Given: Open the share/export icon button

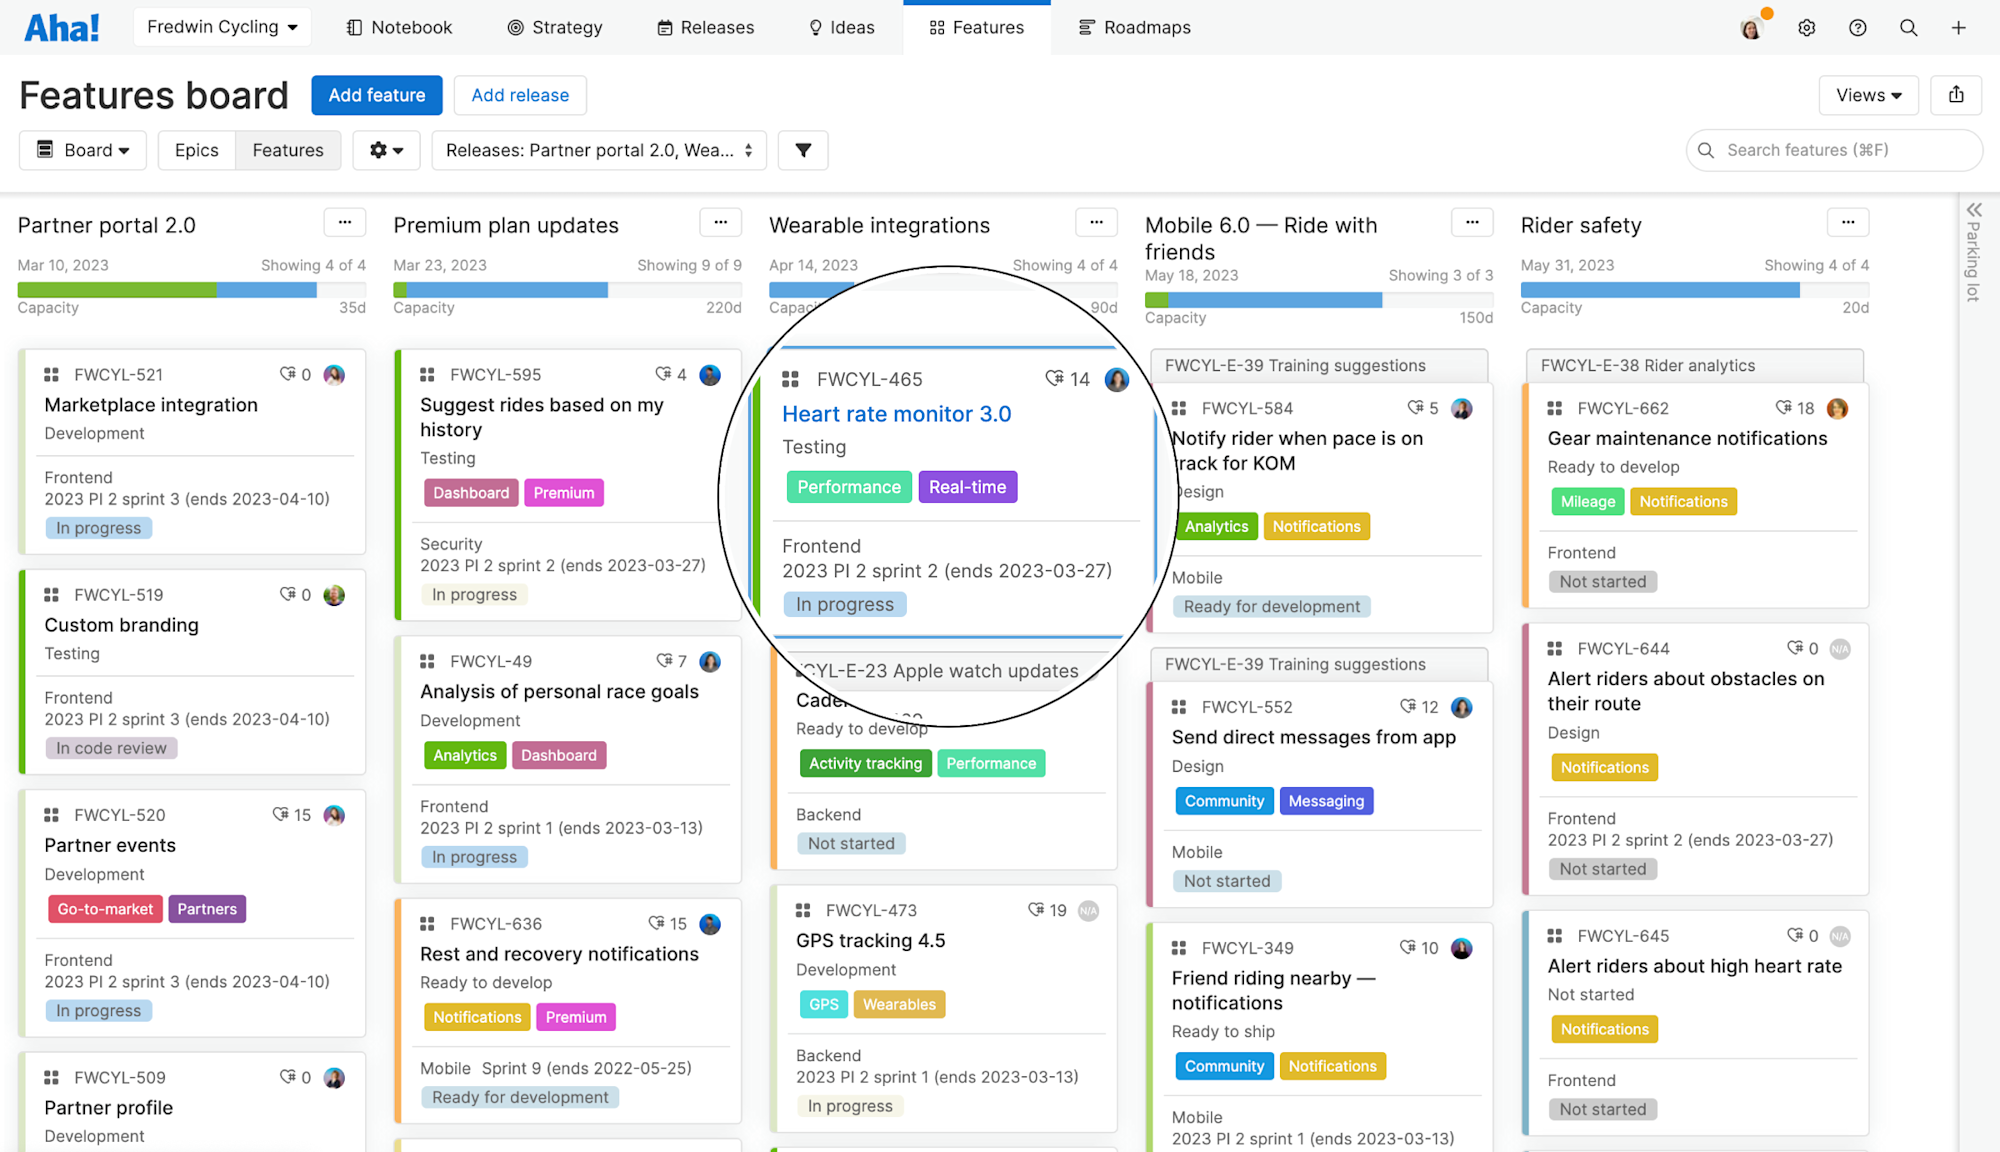Looking at the screenshot, I should tap(1956, 95).
